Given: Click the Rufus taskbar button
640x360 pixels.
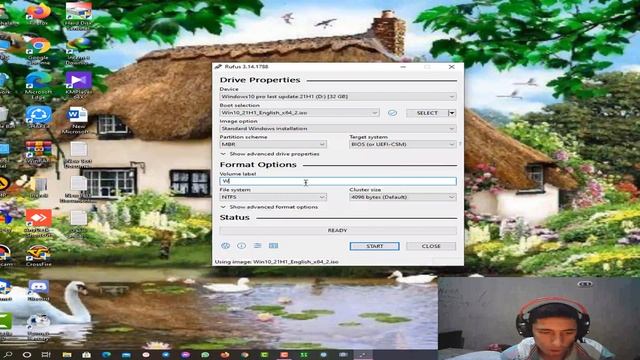Looking at the screenshot, I should [363, 355].
